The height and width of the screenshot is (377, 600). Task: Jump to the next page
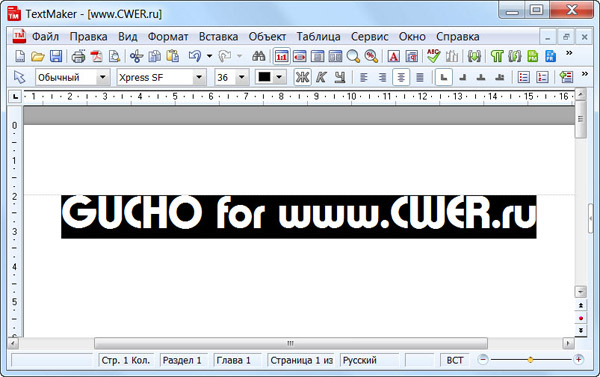point(580,330)
